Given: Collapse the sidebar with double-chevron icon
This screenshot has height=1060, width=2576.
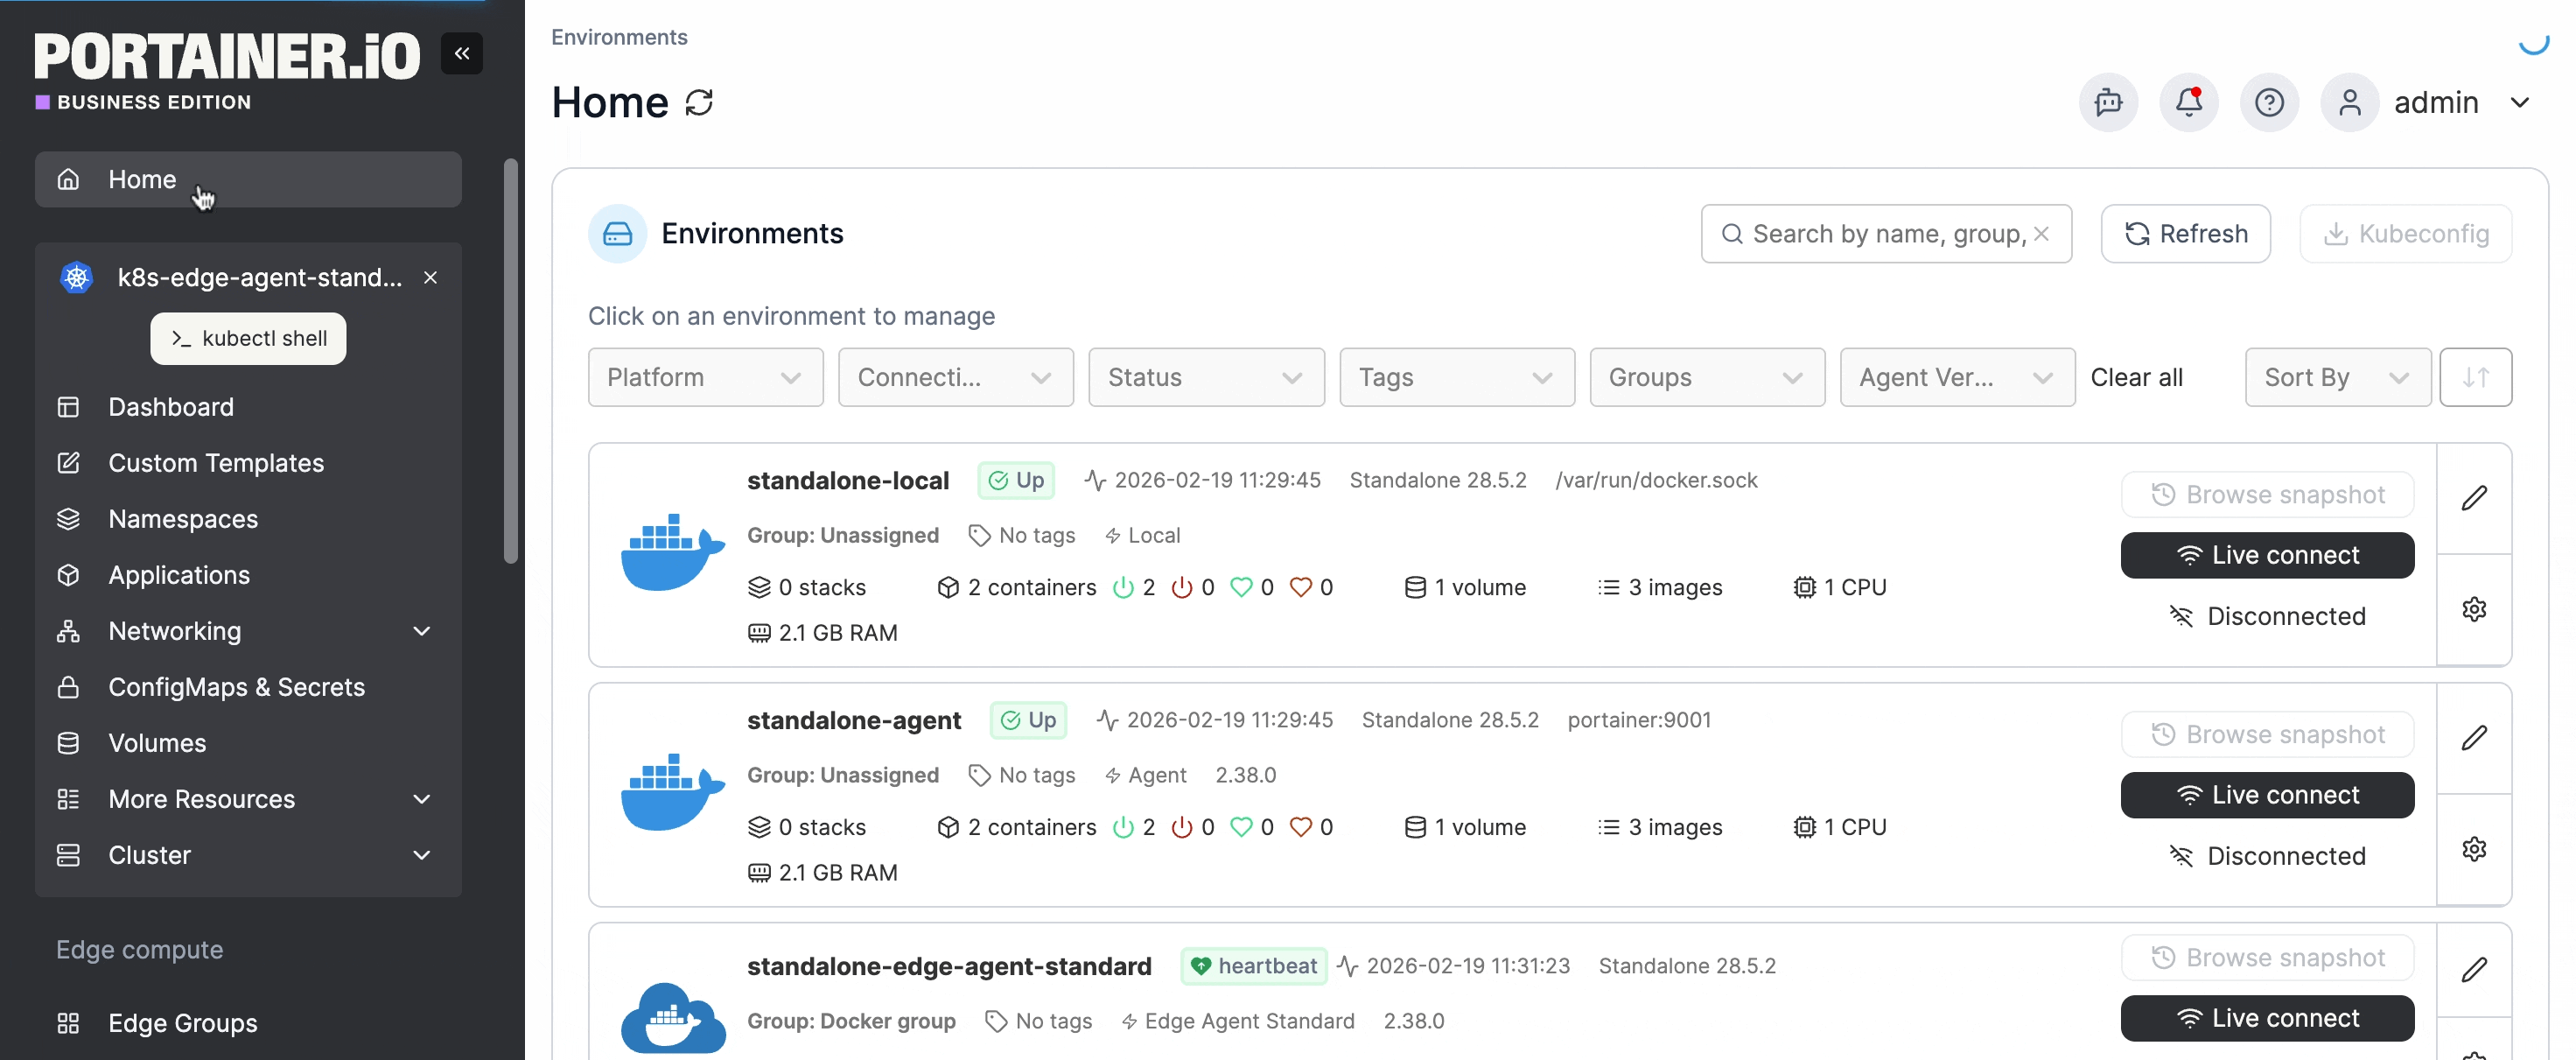Looking at the screenshot, I should [461, 53].
